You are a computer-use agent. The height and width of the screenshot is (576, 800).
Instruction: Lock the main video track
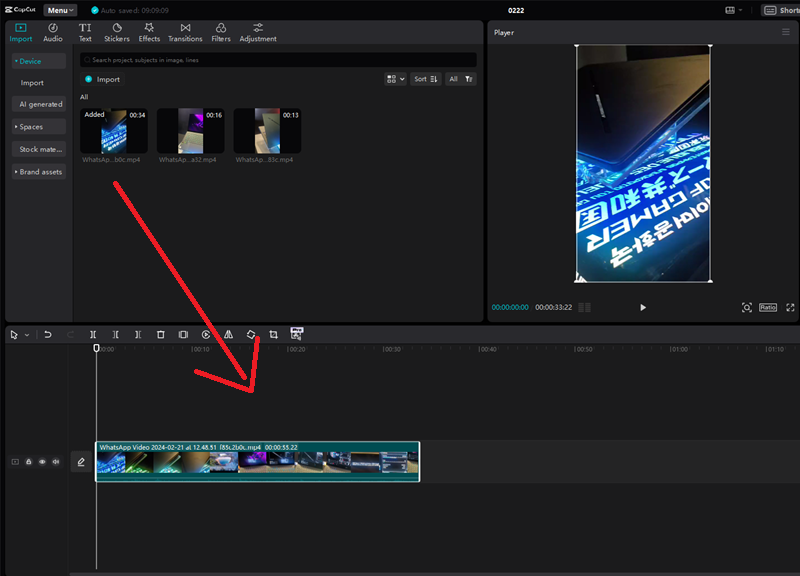[x=29, y=462]
